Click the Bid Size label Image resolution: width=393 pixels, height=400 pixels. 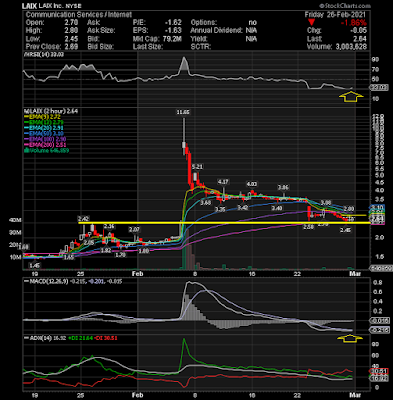pyautogui.click(x=100, y=47)
